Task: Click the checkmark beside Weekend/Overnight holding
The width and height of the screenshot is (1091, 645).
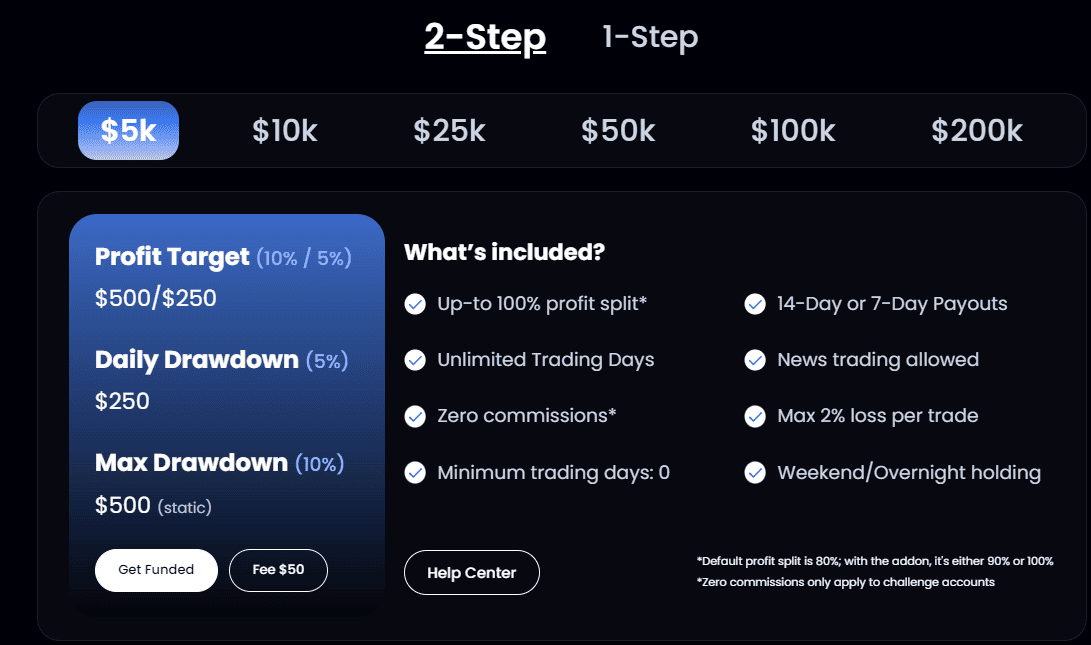Action: [x=755, y=473]
